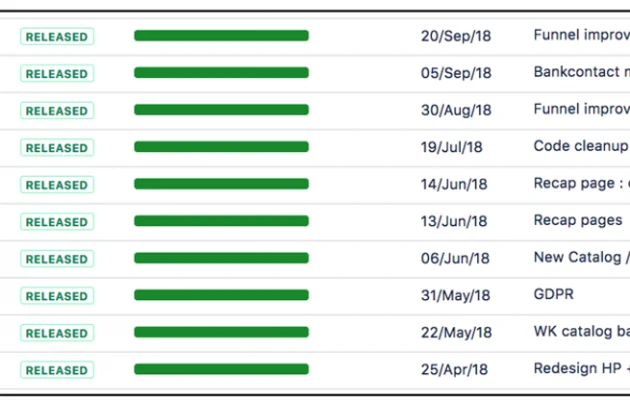
Task: Click the RELEASED badge for 25/Apr/18 release
Action: click(56, 370)
